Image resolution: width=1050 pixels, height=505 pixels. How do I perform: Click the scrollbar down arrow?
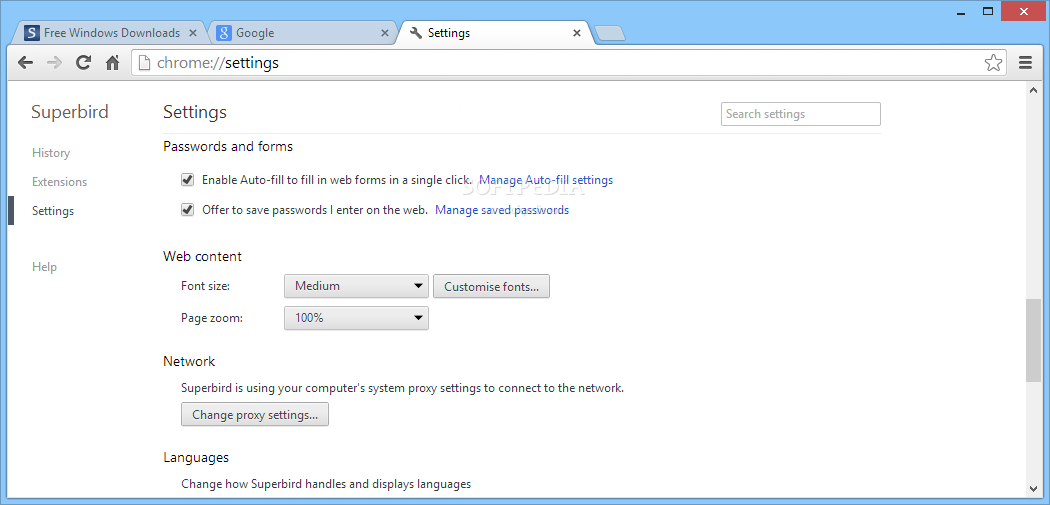pyautogui.click(x=1033, y=488)
